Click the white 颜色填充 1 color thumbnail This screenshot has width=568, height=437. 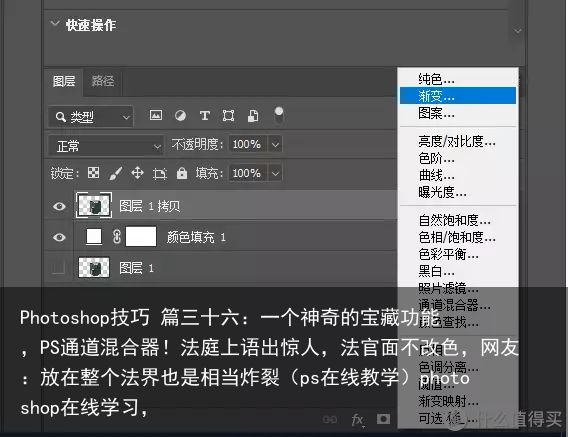pyautogui.click(x=94, y=237)
